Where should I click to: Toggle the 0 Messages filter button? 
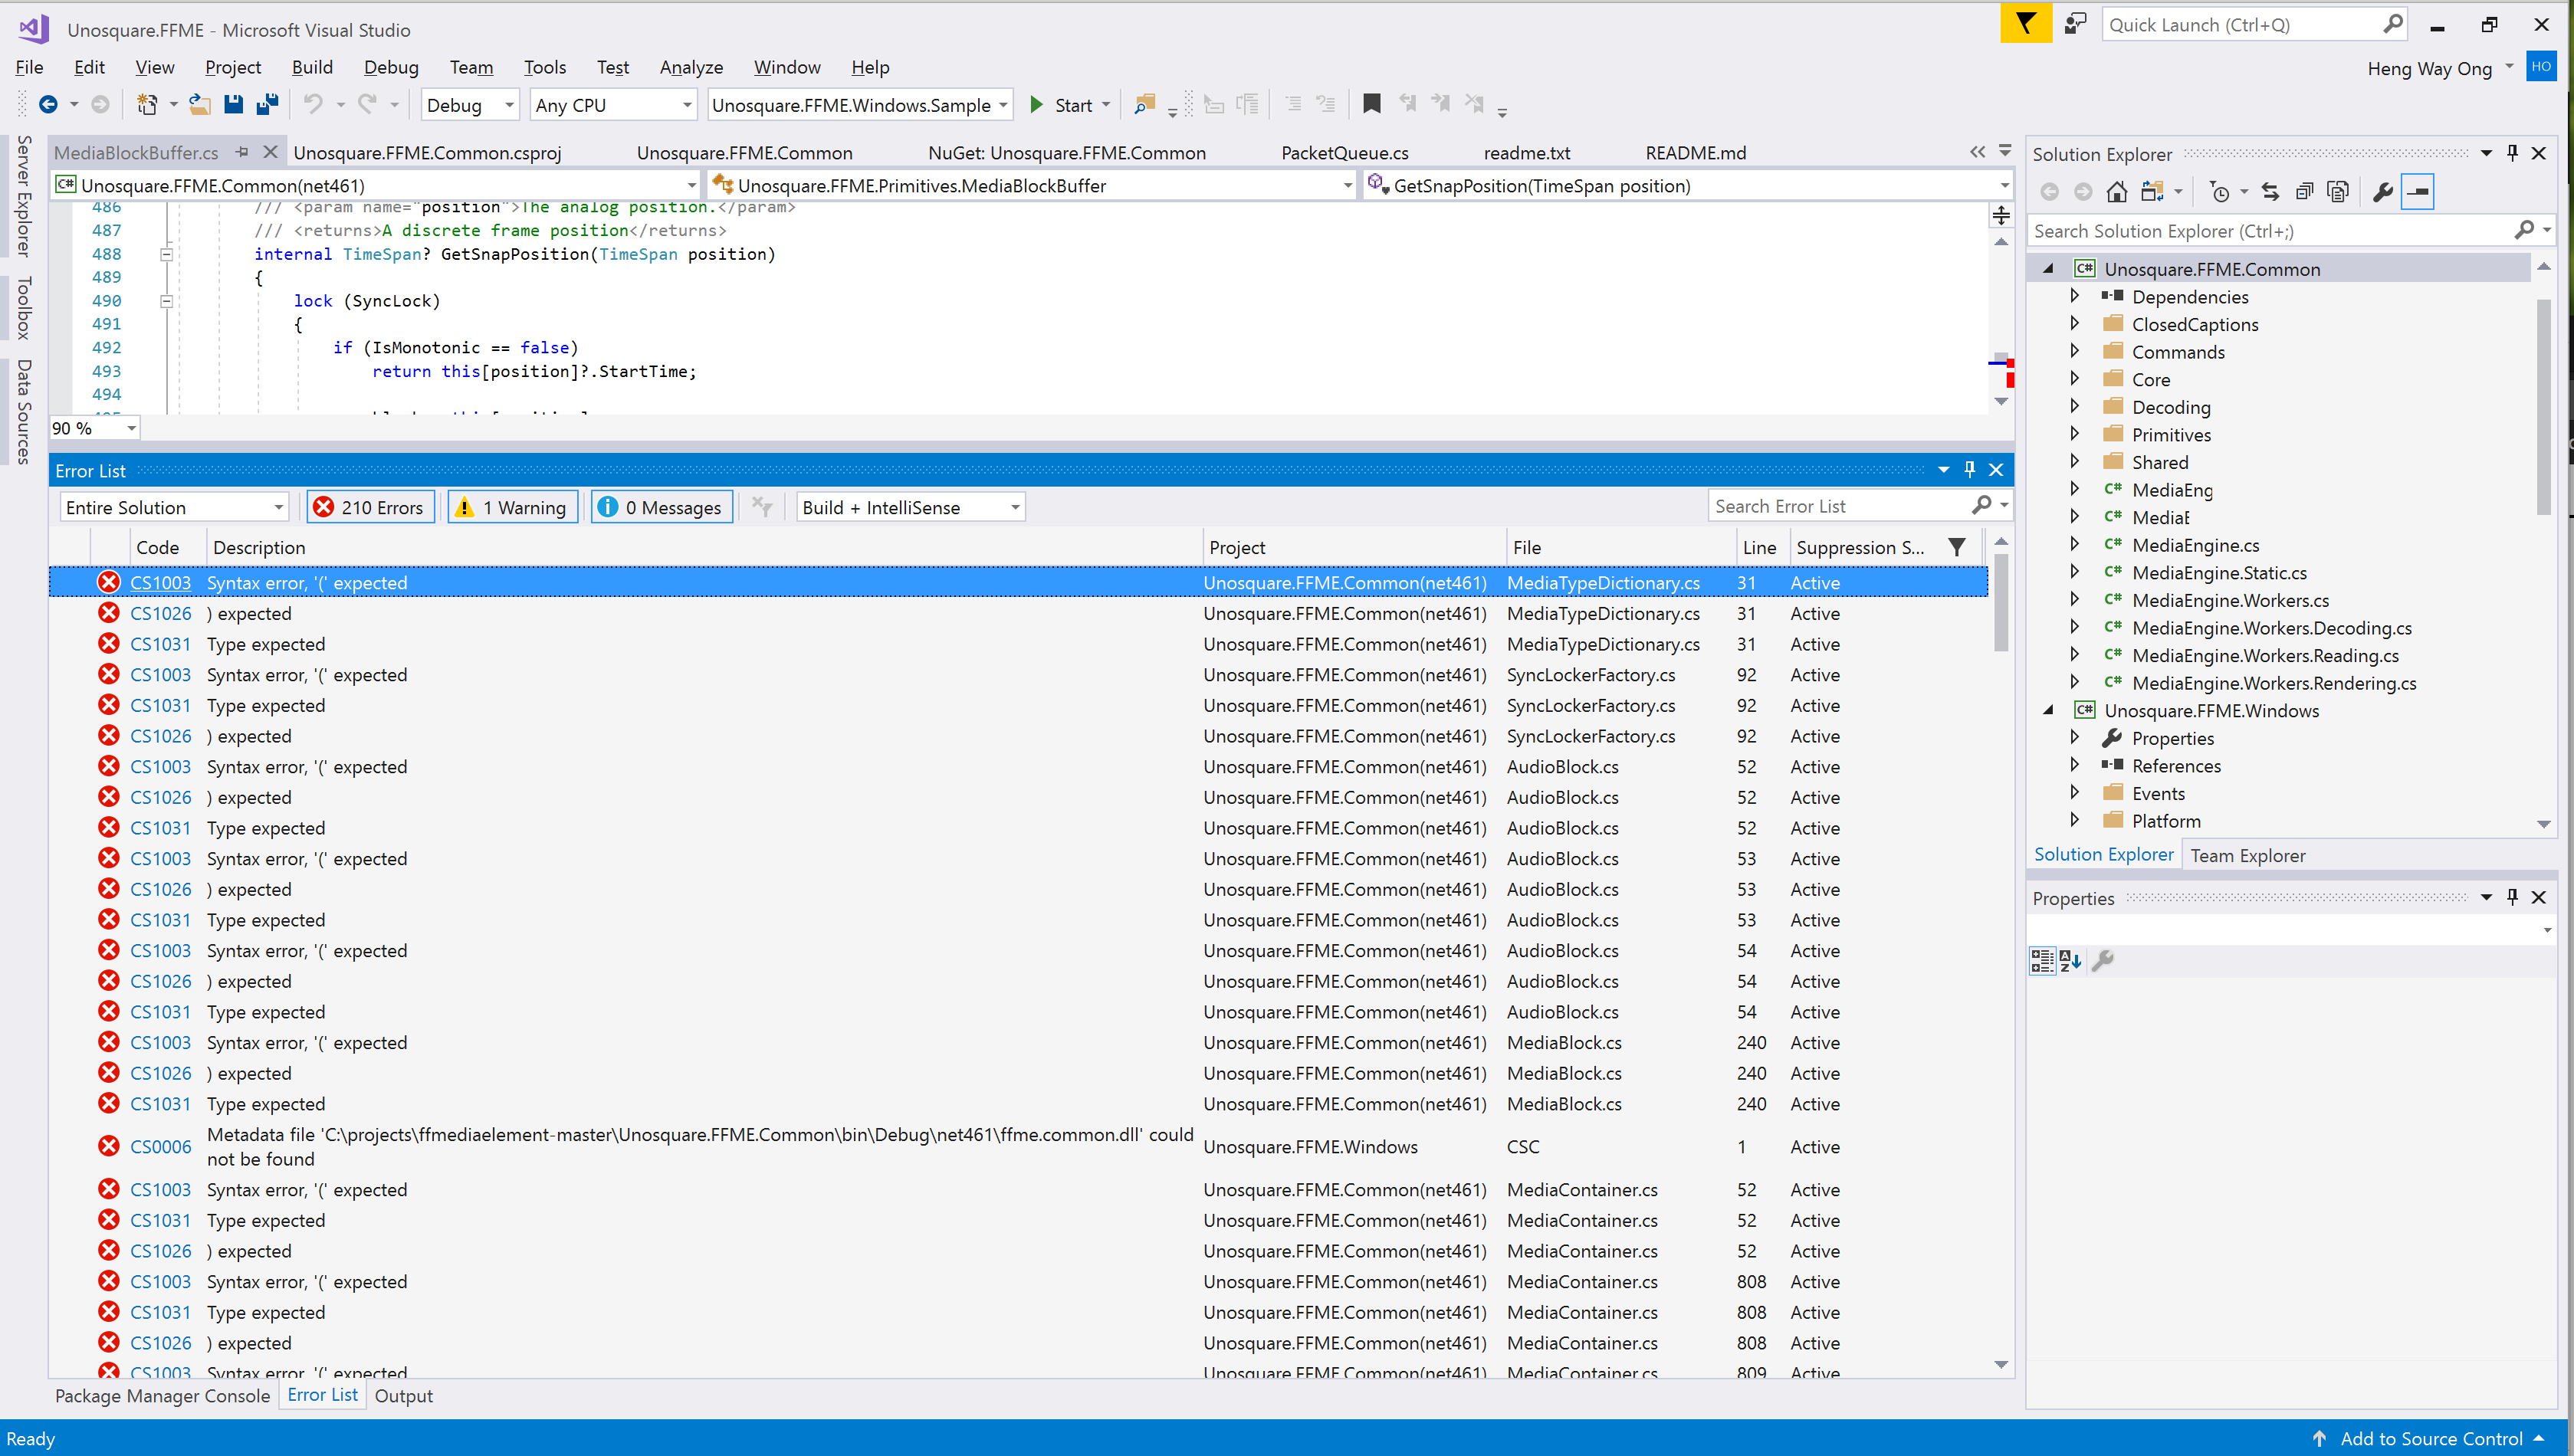(x=661, y=507)
